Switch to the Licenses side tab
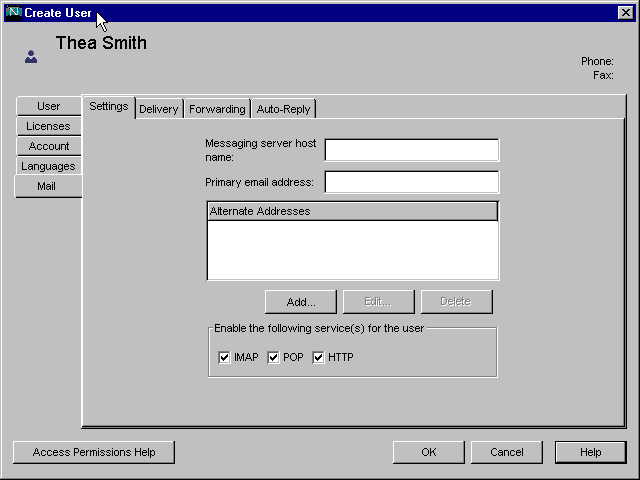 coord(49,126)
